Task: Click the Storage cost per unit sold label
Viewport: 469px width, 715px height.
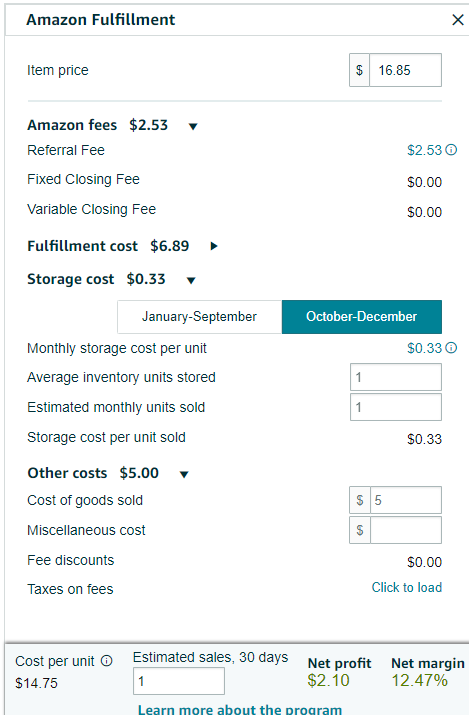Action: click(106, 437)
